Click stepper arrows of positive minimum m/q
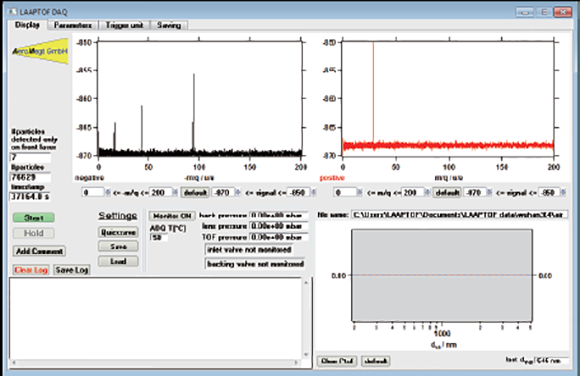This screenshot has height=376, width=580. (x=360, y=192)
